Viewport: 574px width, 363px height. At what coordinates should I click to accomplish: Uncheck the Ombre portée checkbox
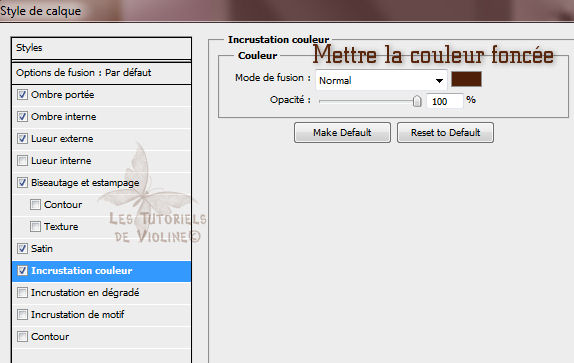pos(22,95)
